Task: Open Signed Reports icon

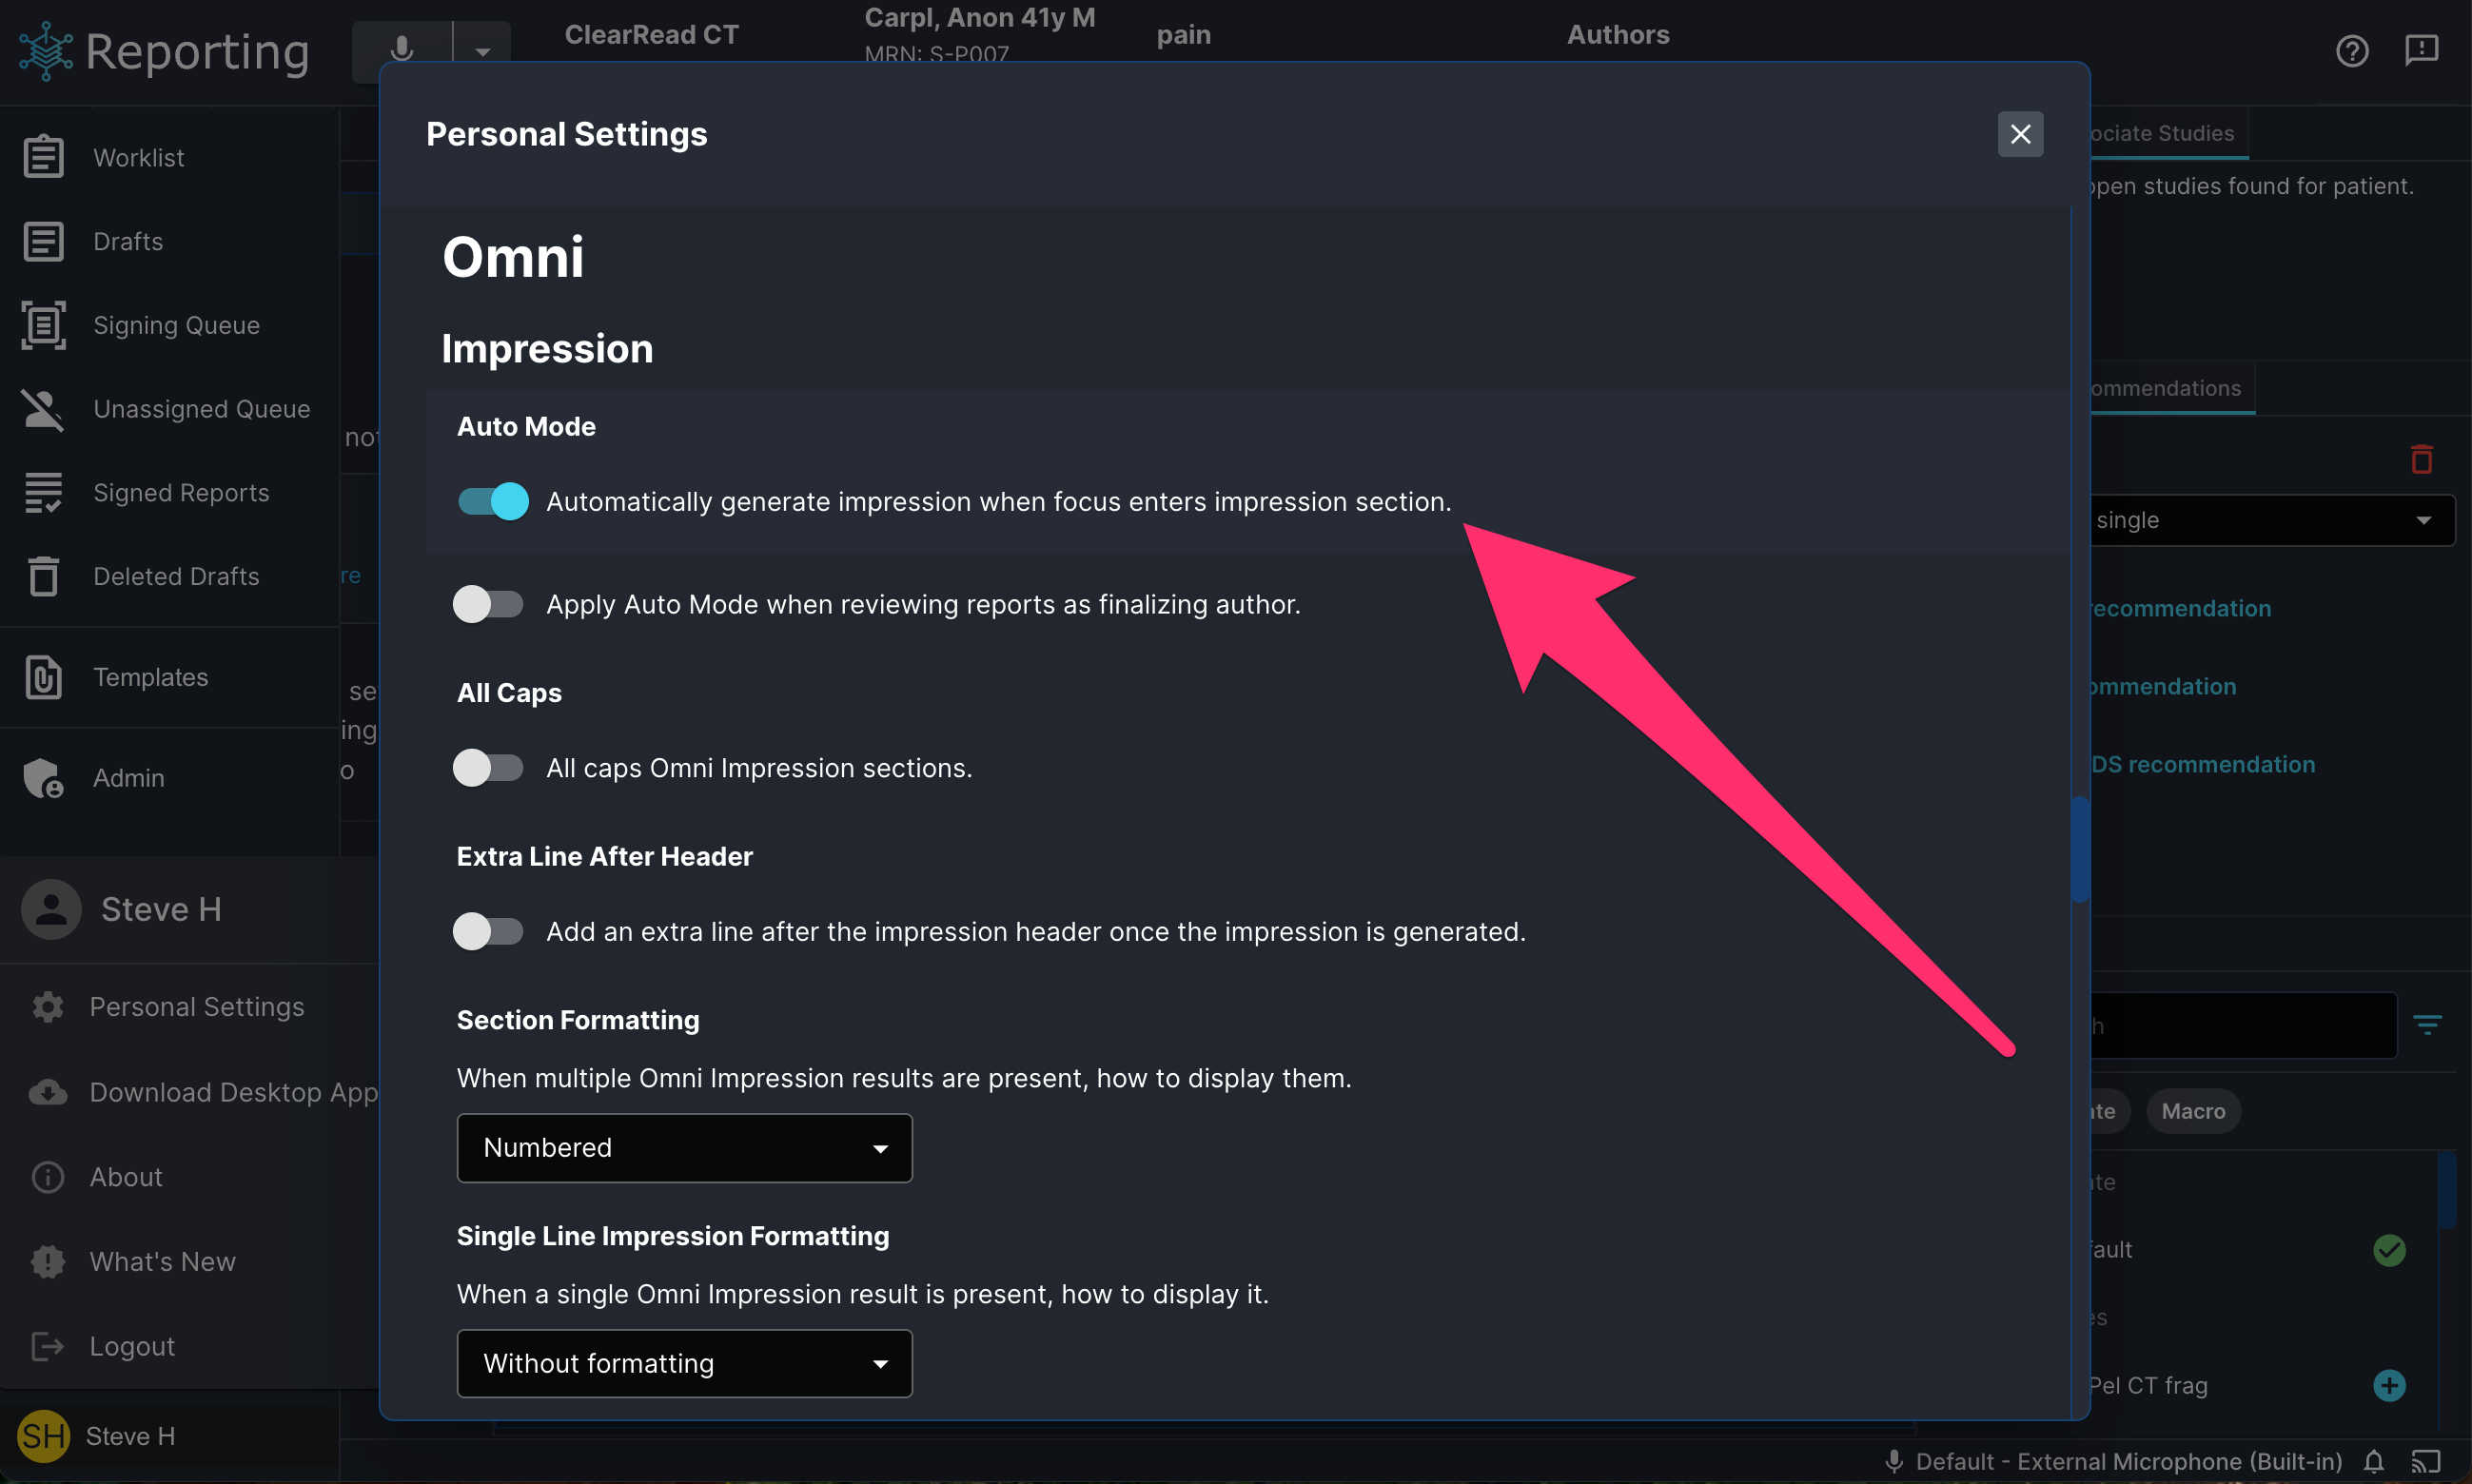Action: (x=44, y=492)
